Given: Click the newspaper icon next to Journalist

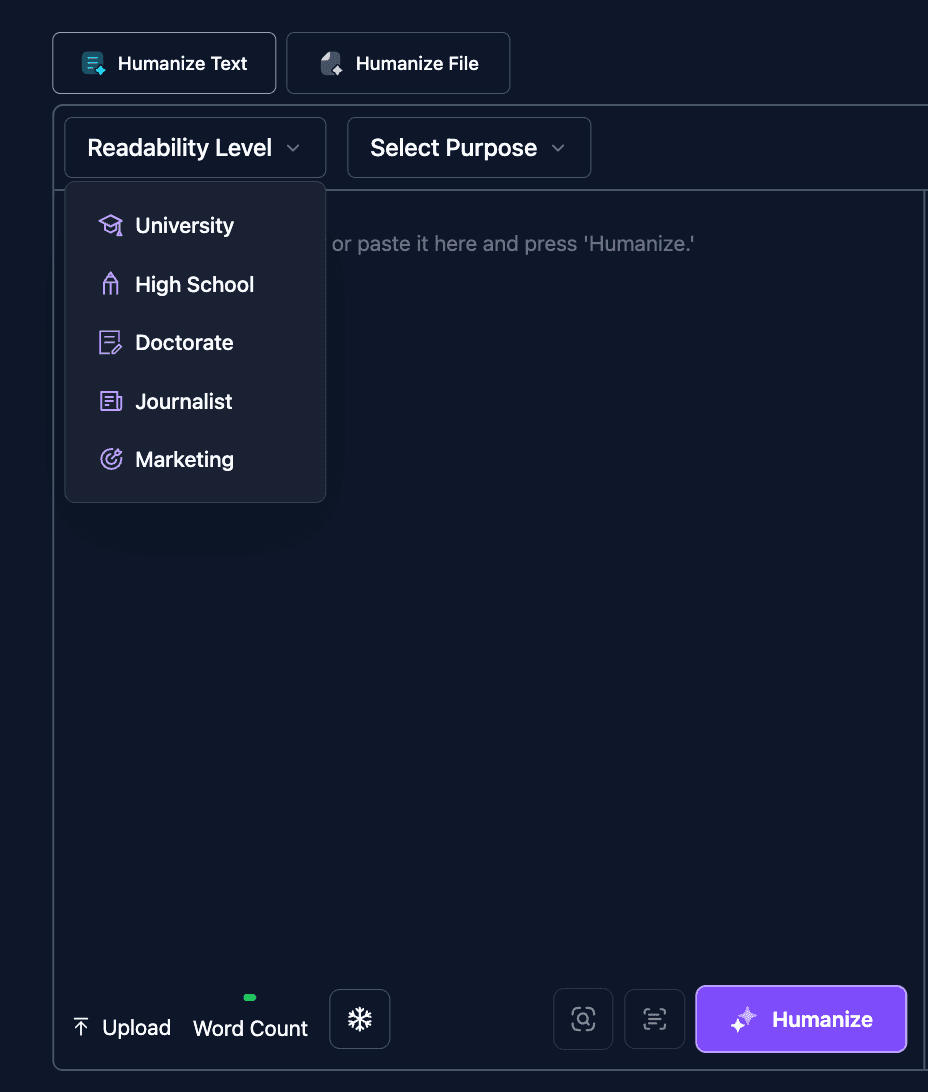Looking at the screenshot, I should click(x=110, y=401).
